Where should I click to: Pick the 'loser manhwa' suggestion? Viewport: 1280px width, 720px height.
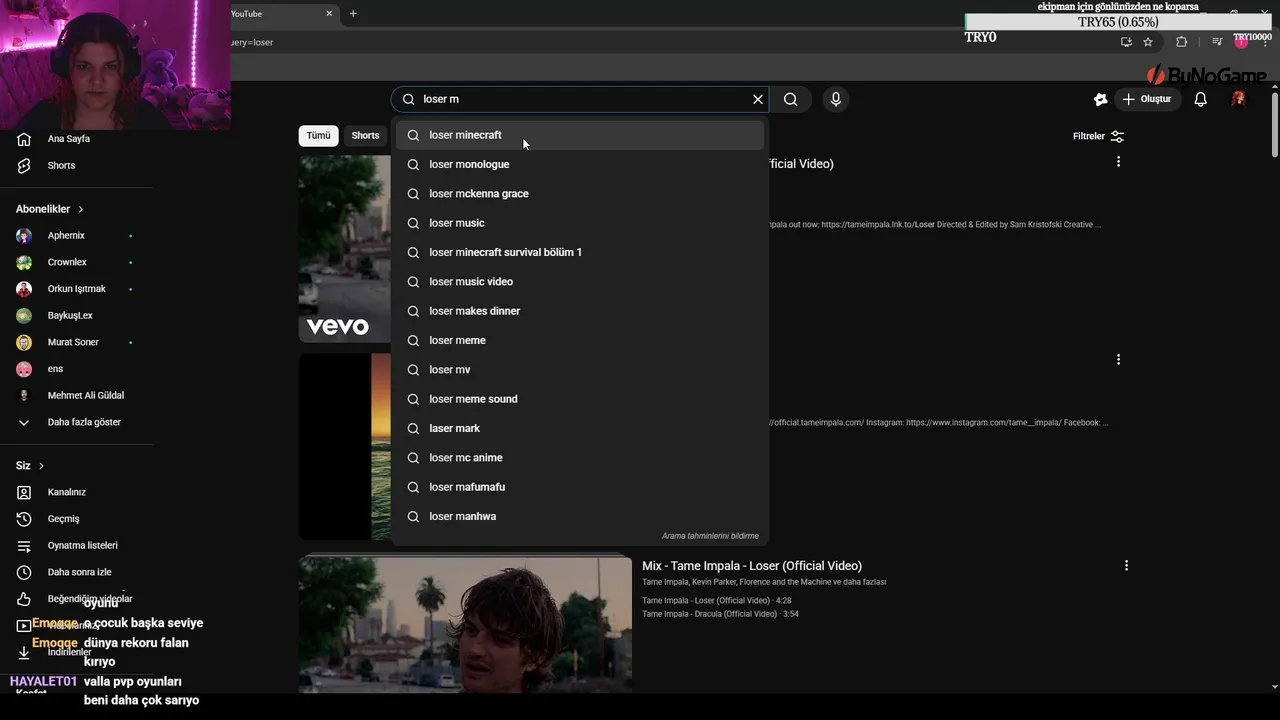pos(580,516)
